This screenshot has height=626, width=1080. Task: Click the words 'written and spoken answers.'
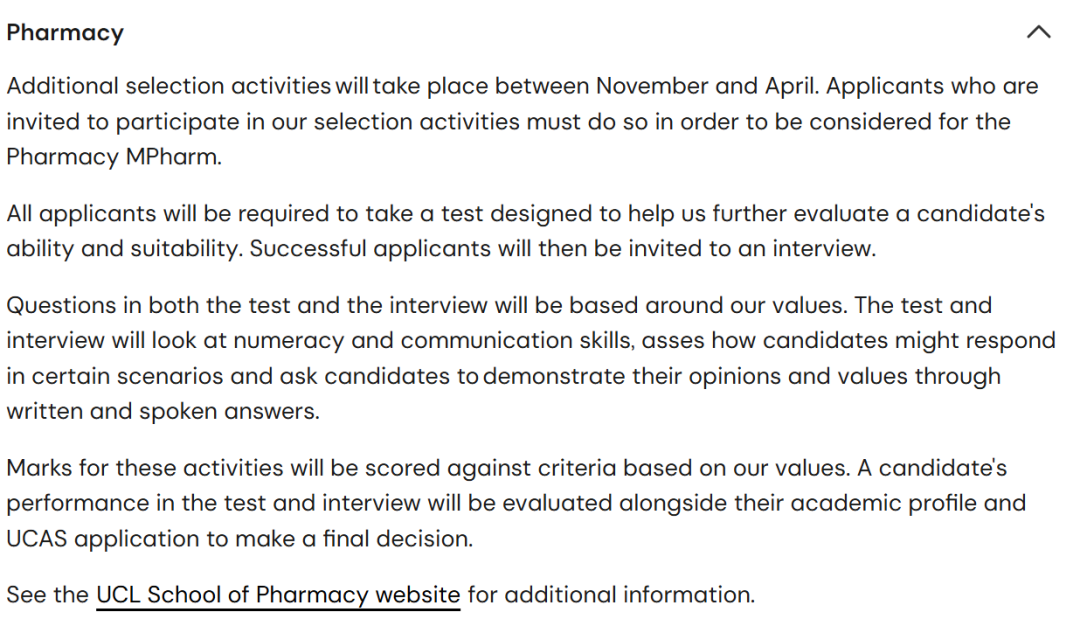click(163, 411)
